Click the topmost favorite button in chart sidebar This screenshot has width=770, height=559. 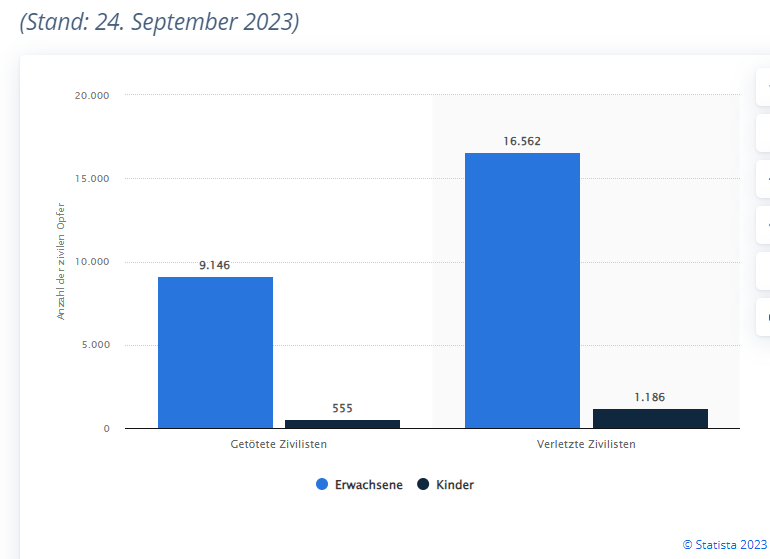[763, 88]
